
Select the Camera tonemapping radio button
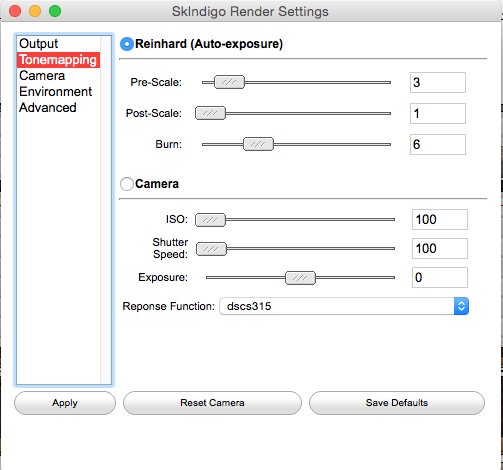127,184
